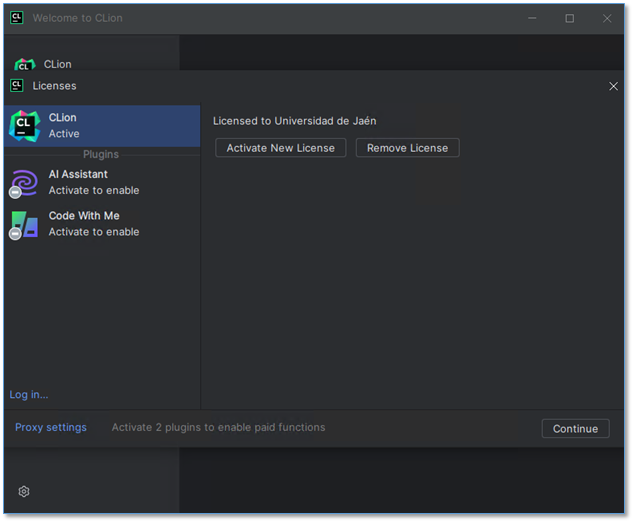
Task: Click Code With Me disabled badge icon
Action: pyautogui.click(x=15, y=234)
